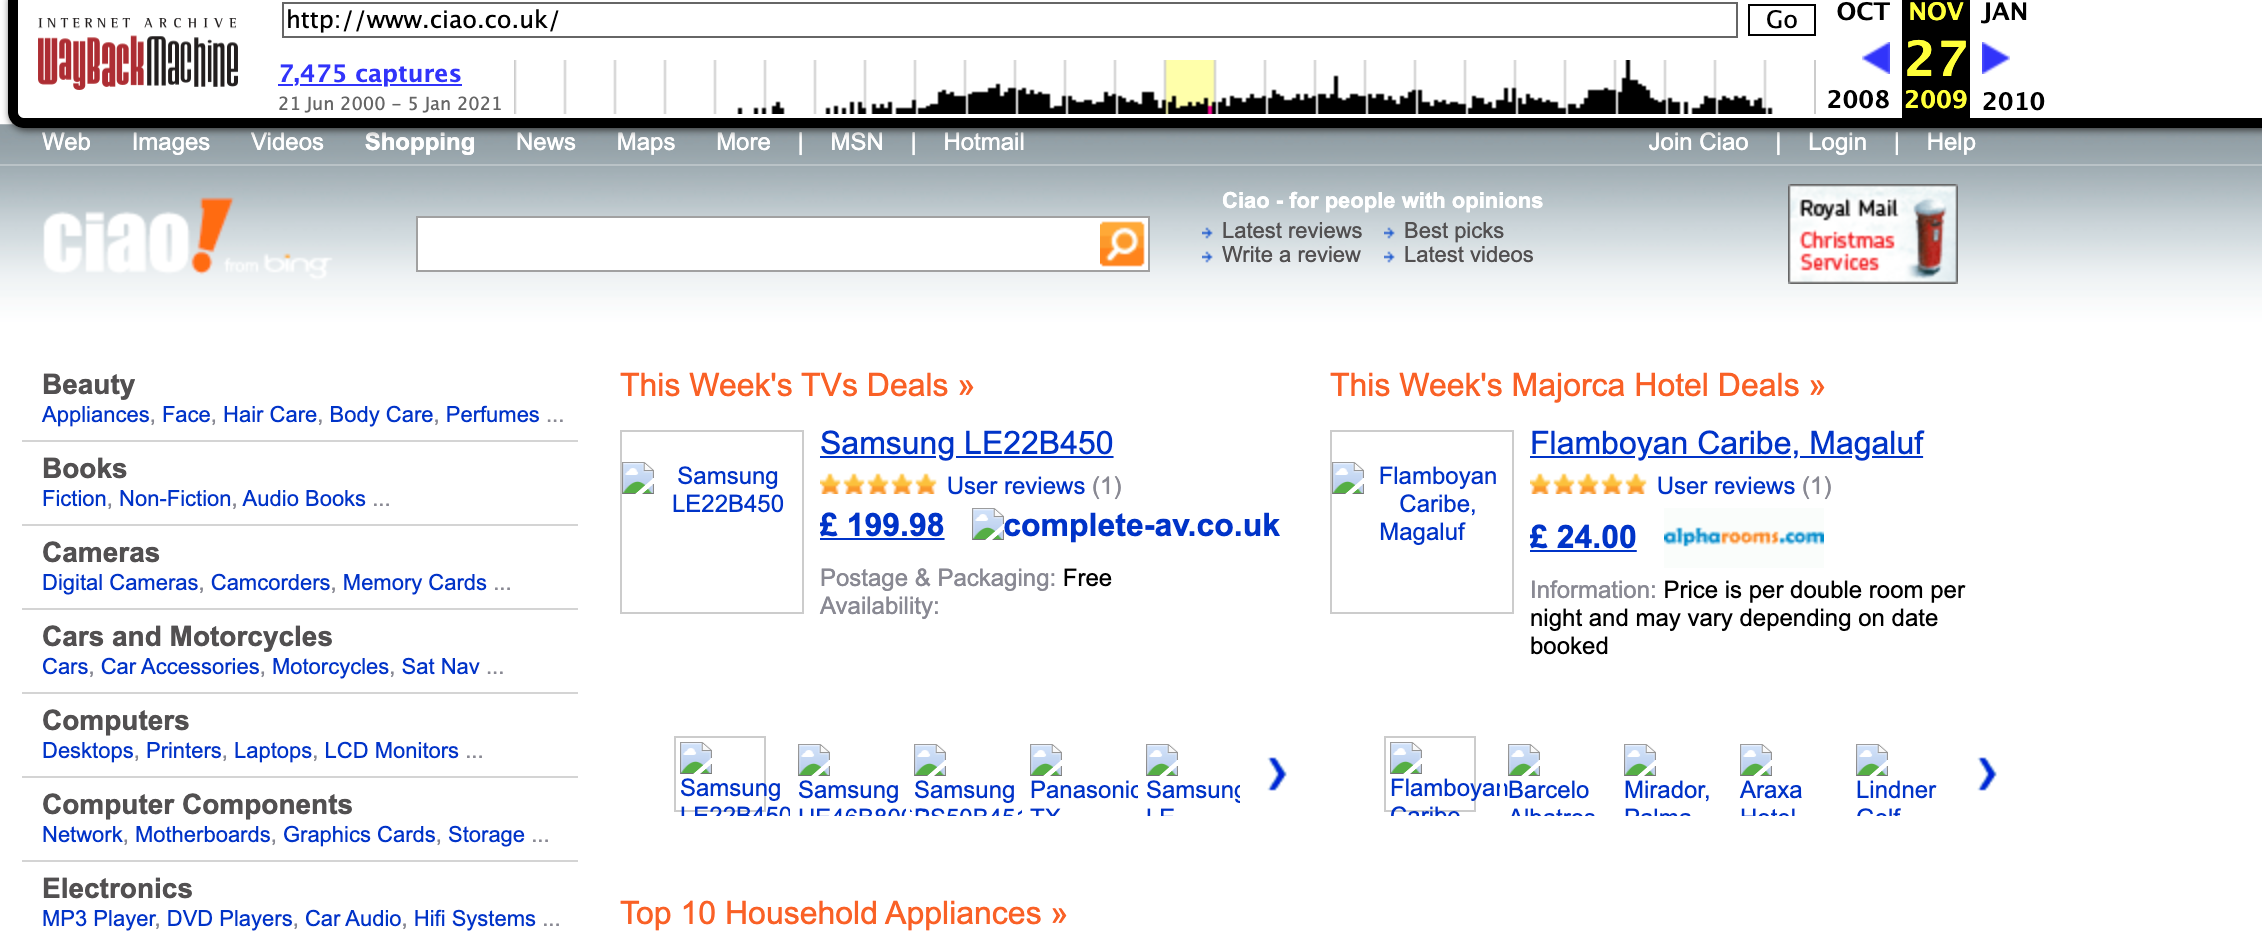
Task: Select year 2008 in Wayback toolbar
Action: (x=1858, y=100)
